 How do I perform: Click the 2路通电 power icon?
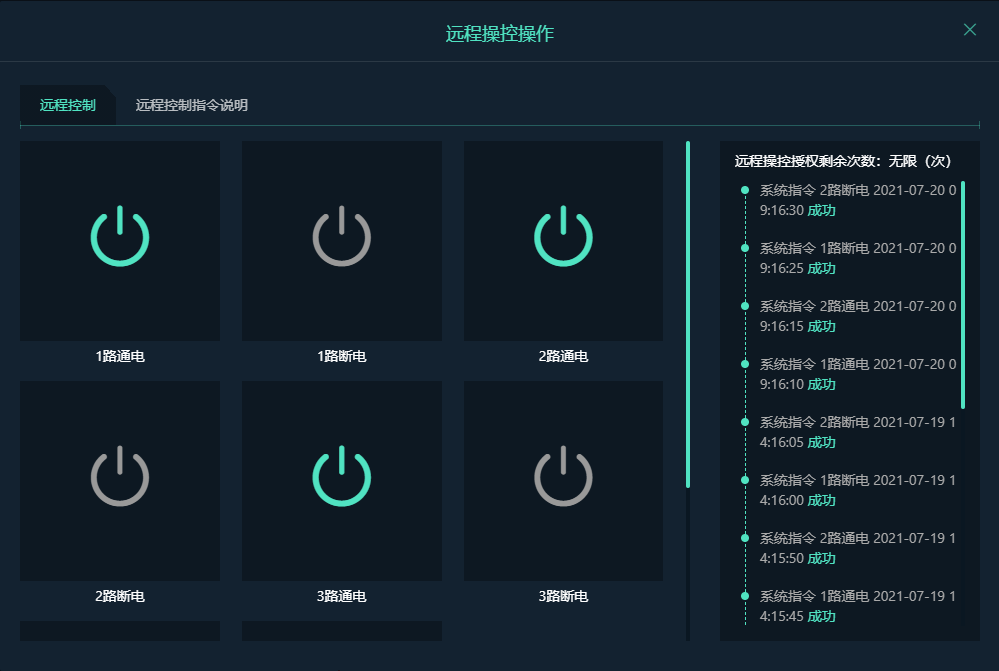(x=562, y=238)
